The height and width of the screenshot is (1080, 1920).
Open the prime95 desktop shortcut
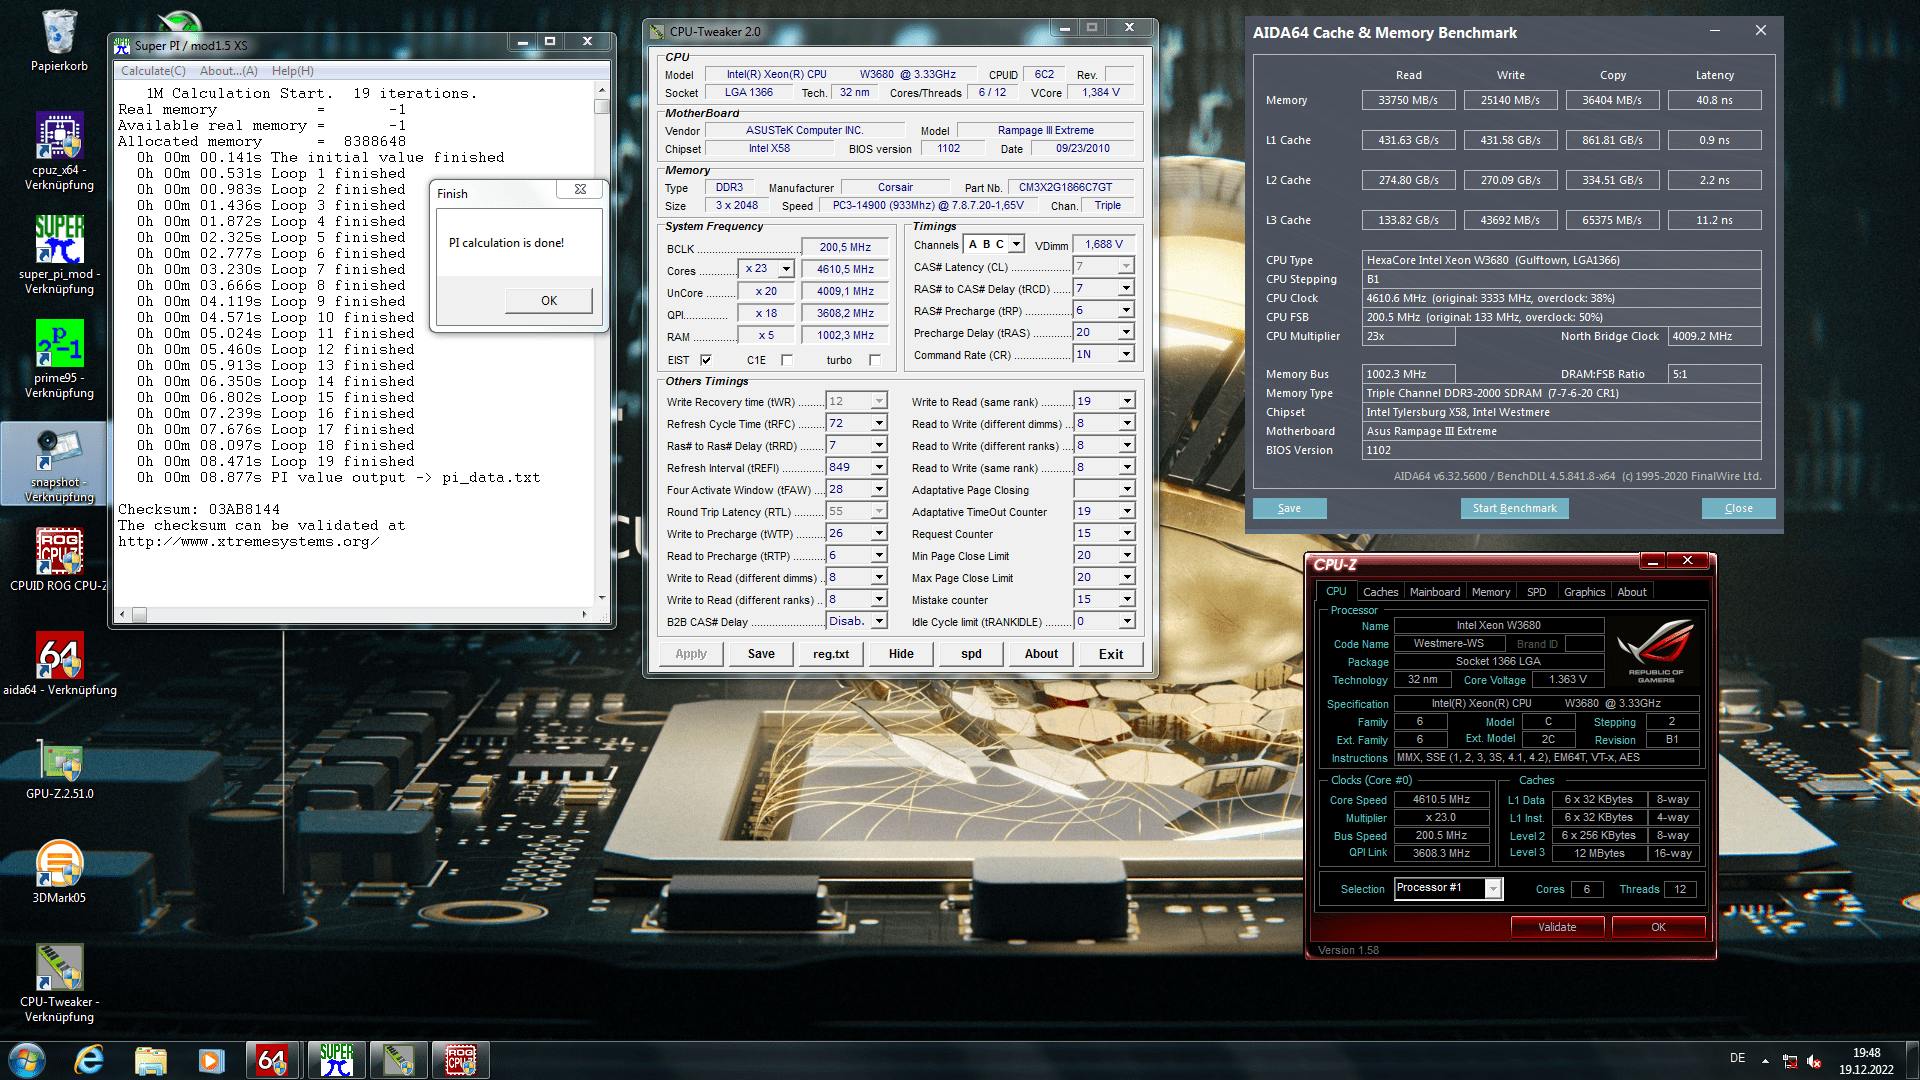(x=59, y=358)
